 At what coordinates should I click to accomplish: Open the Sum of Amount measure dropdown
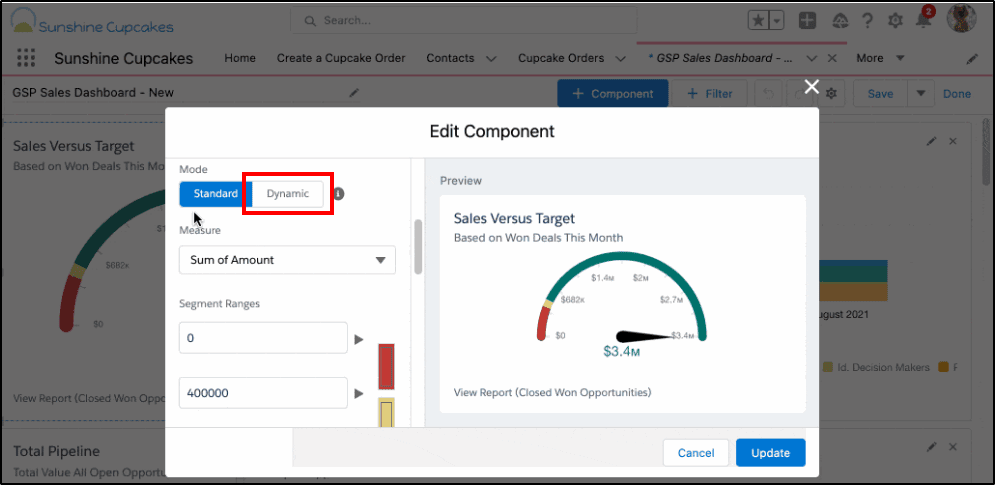pos(287,260)
